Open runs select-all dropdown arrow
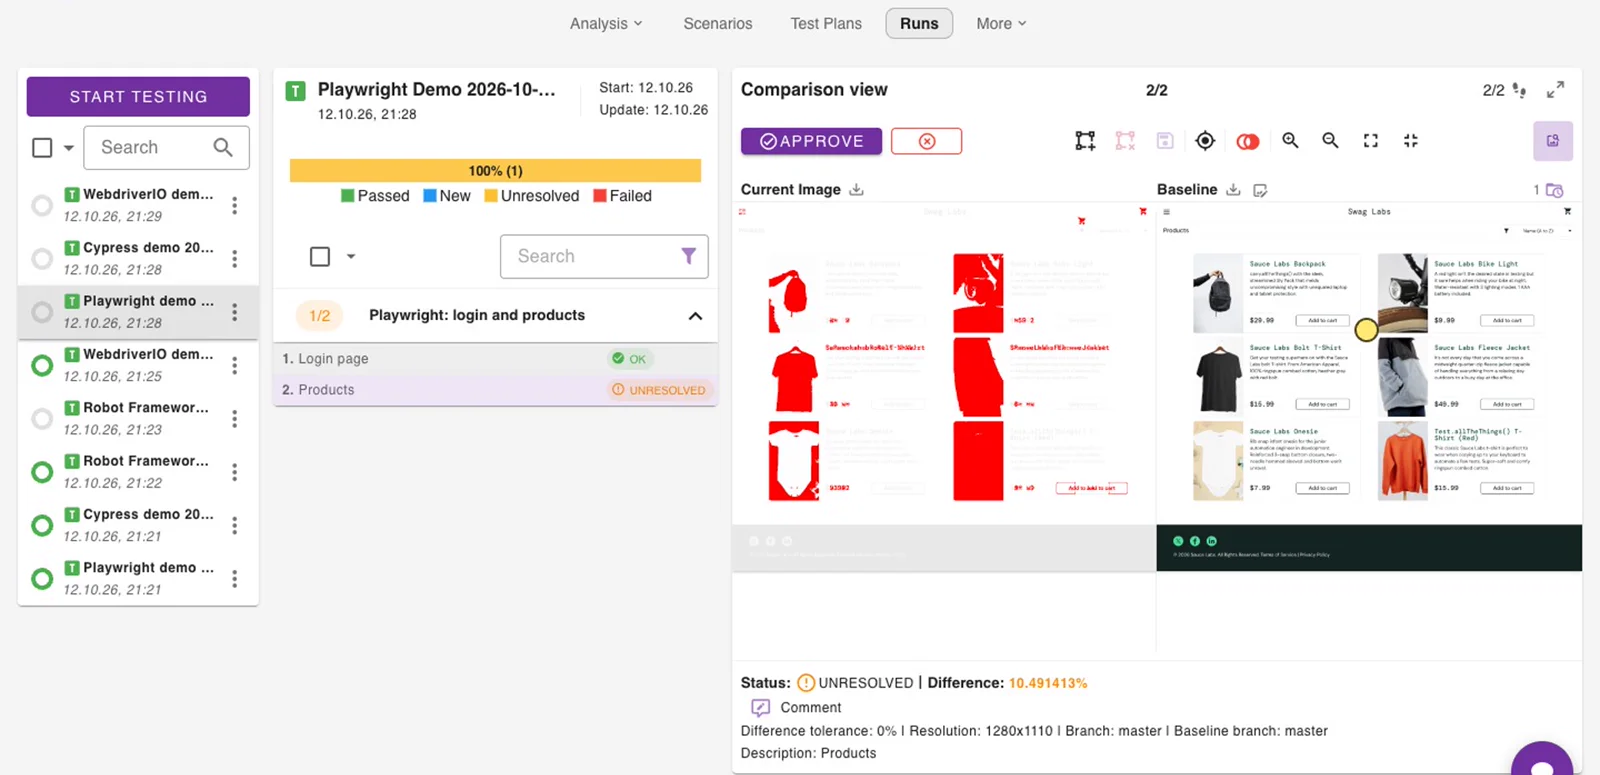 [69, 148]
